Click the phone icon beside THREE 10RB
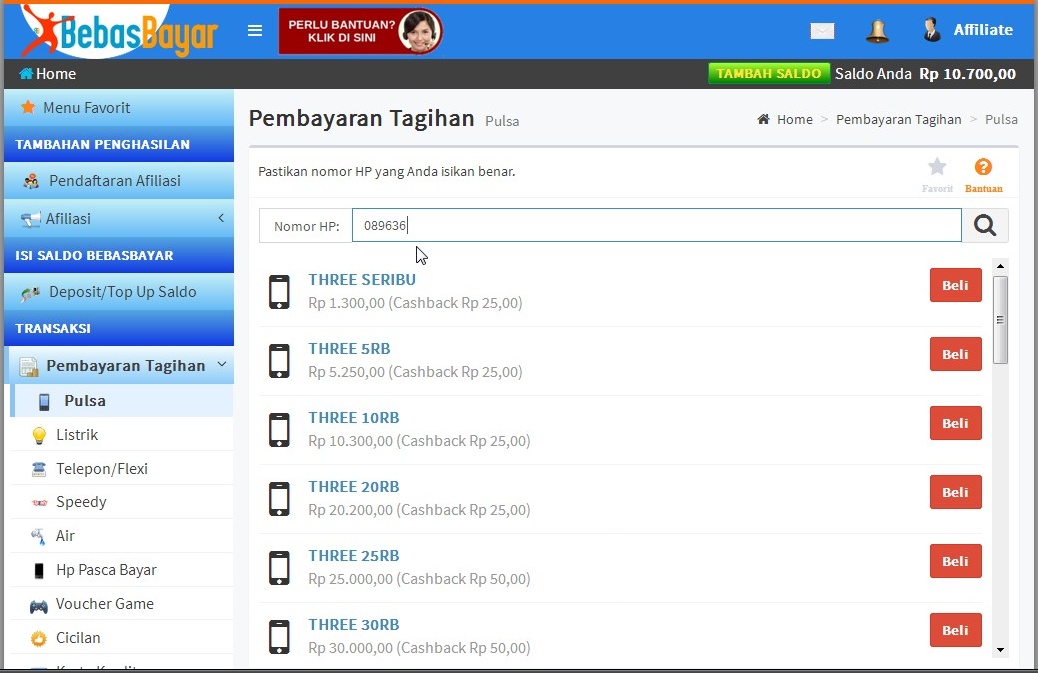The width and height of the screenshot is (1038, 673). coord(279,429)
